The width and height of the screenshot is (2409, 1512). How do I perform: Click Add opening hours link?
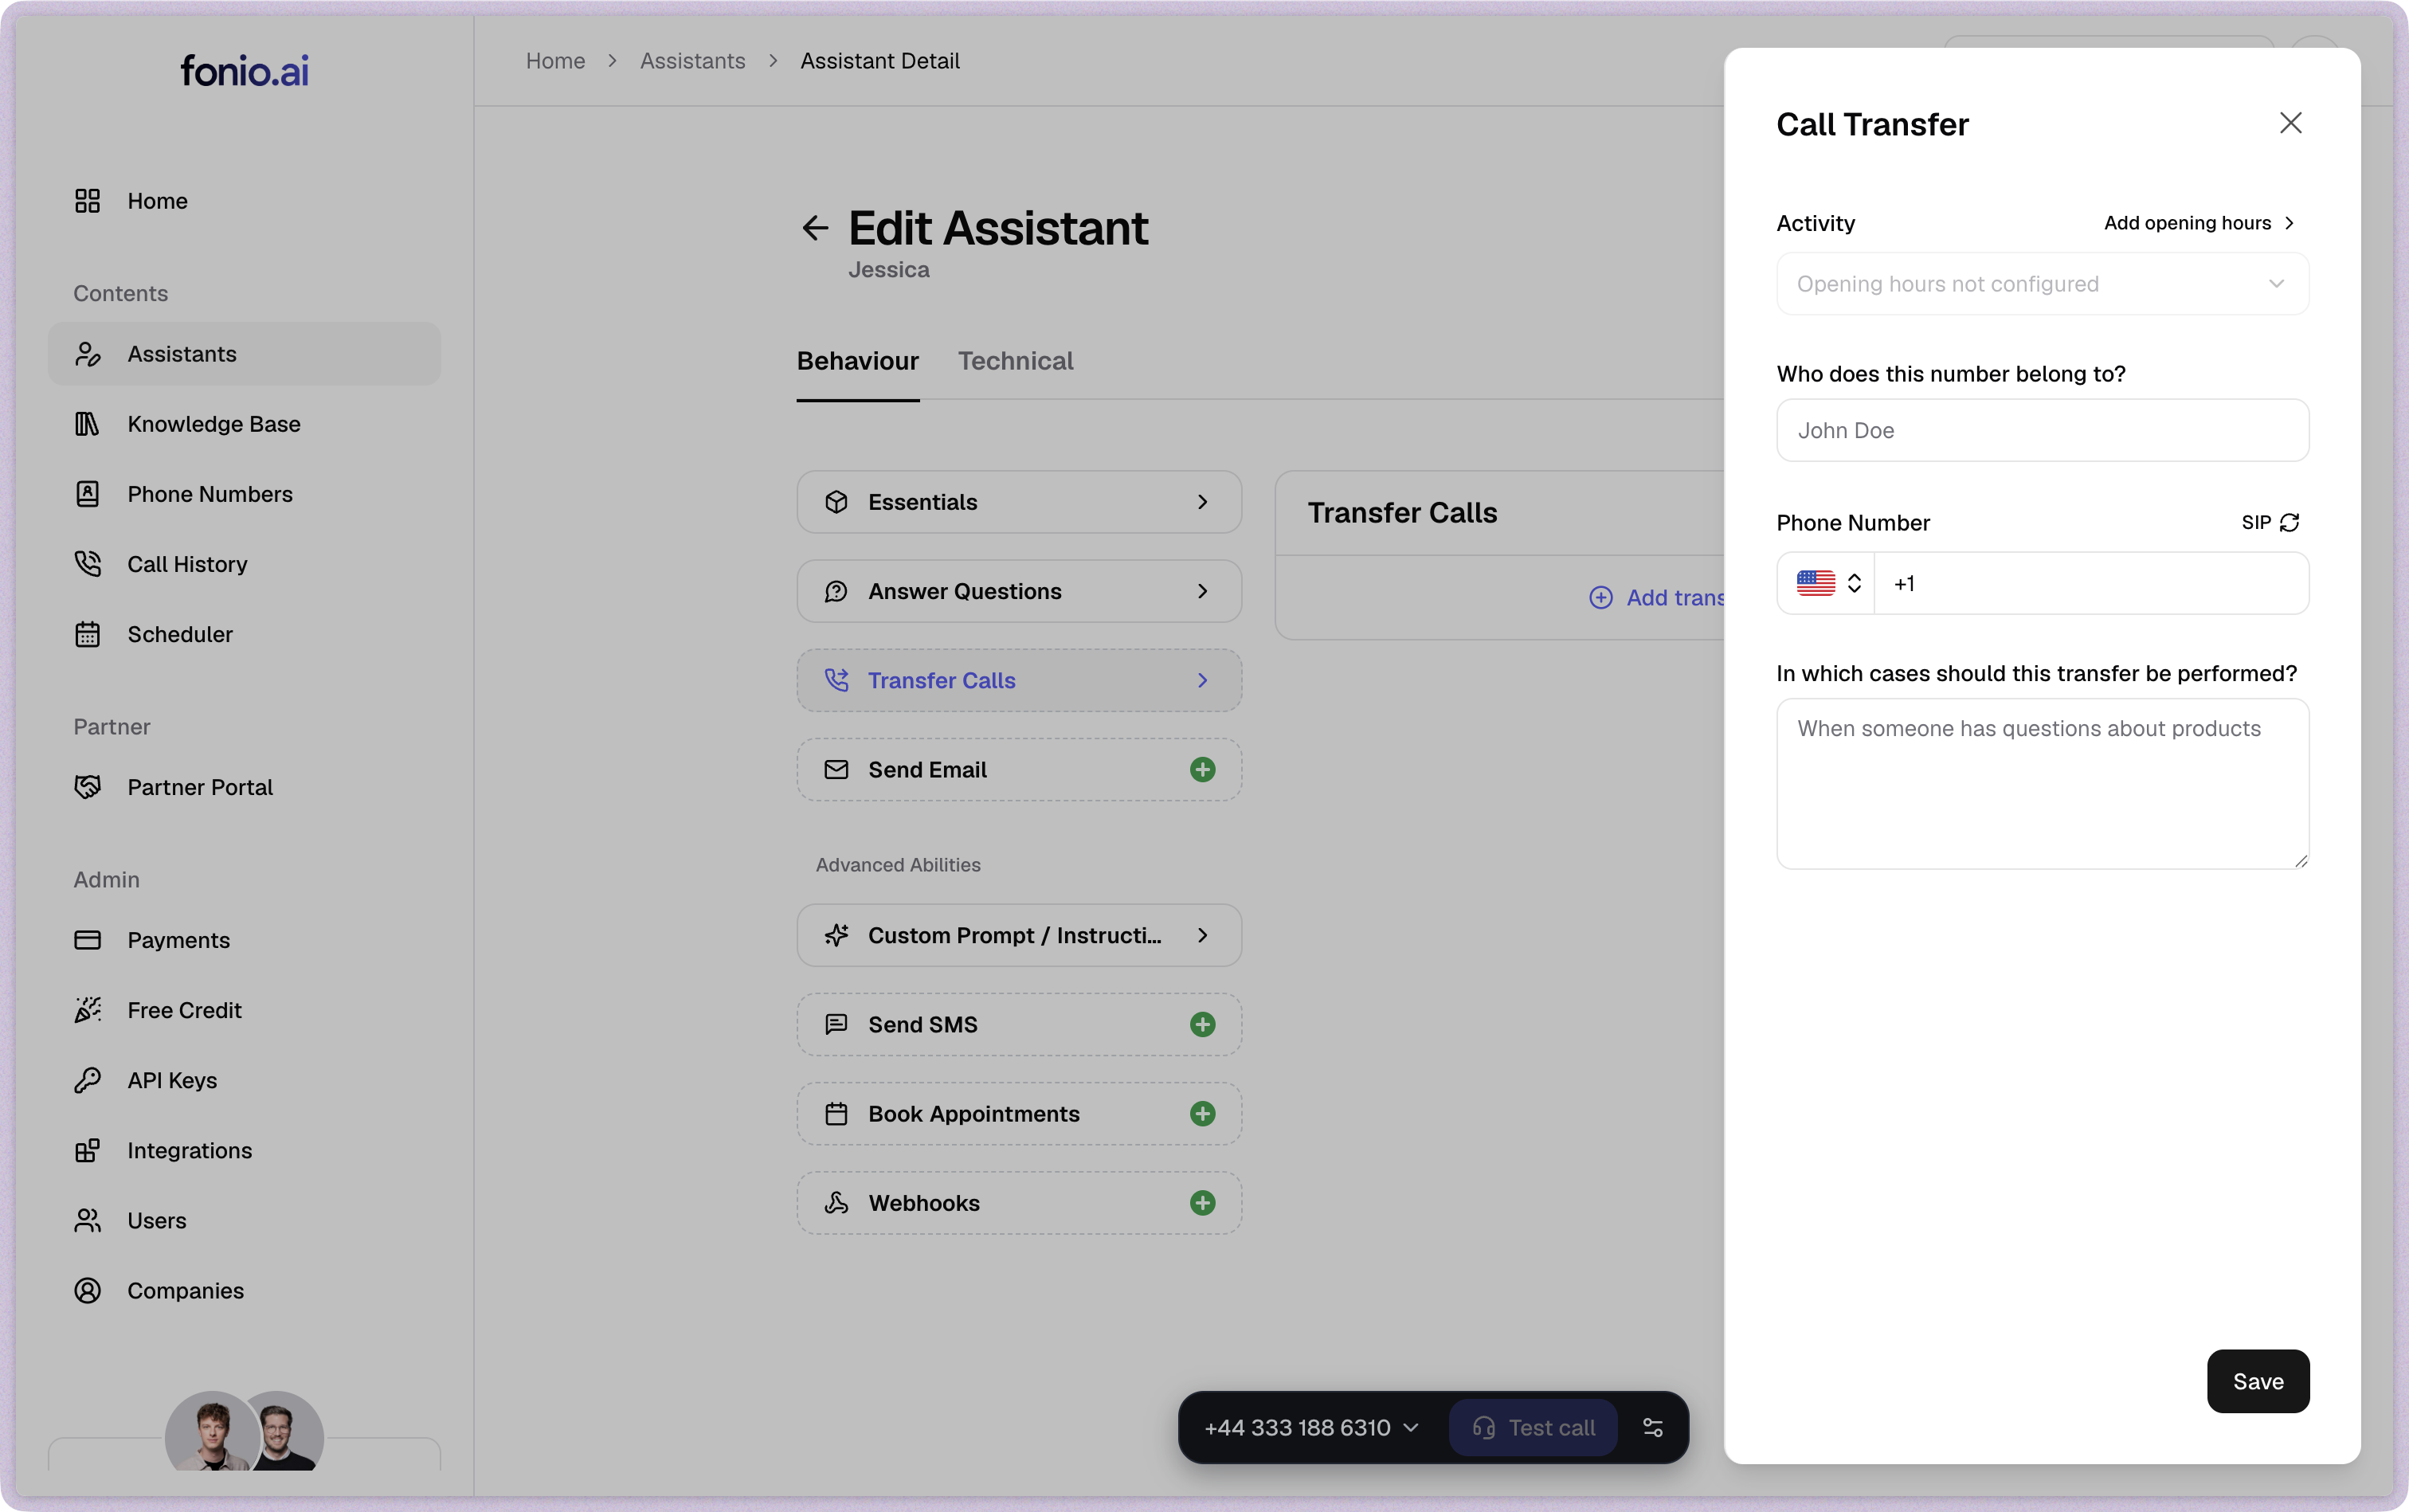[x=2198, y=223]
